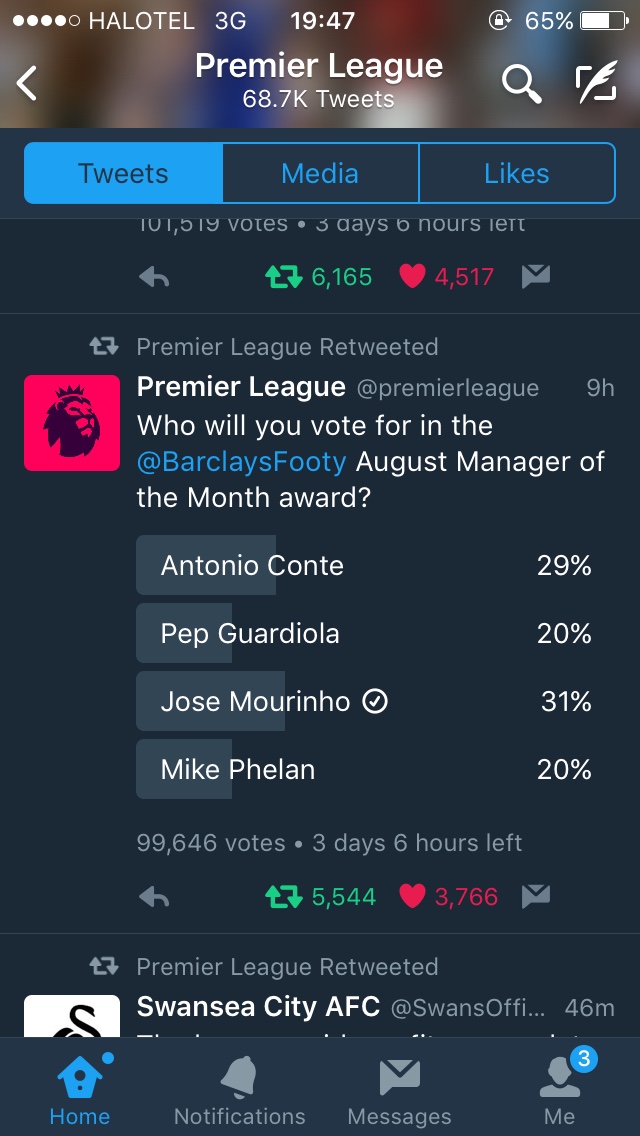The width and height of the screenshot is (640, 1136).
Task: Open the Notifications bell tab
Action: [239, 1091]
